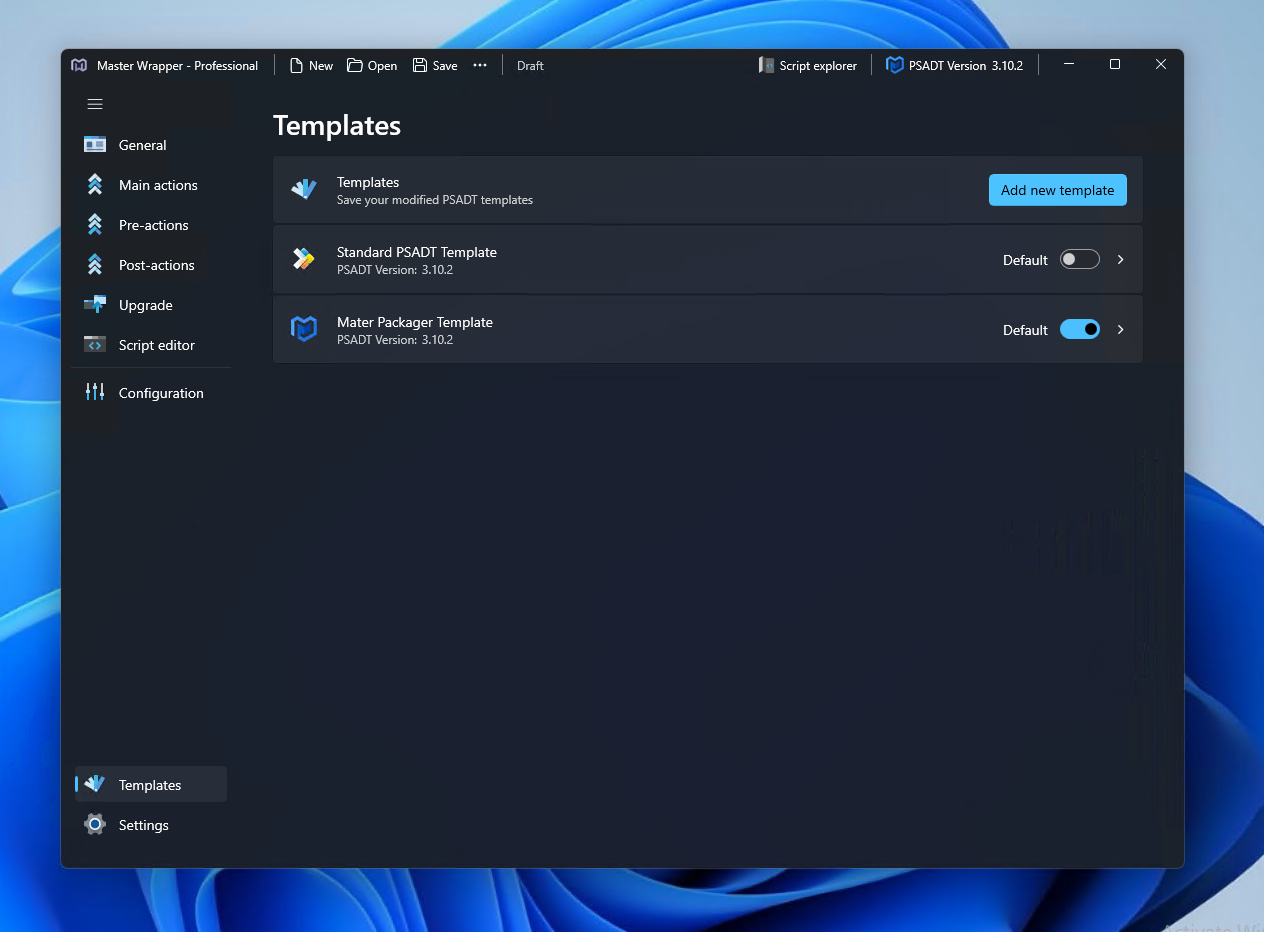Click the Templates label in the sidebar
The width and height of the screenshot is (1264, 932).
pos(150,785)
